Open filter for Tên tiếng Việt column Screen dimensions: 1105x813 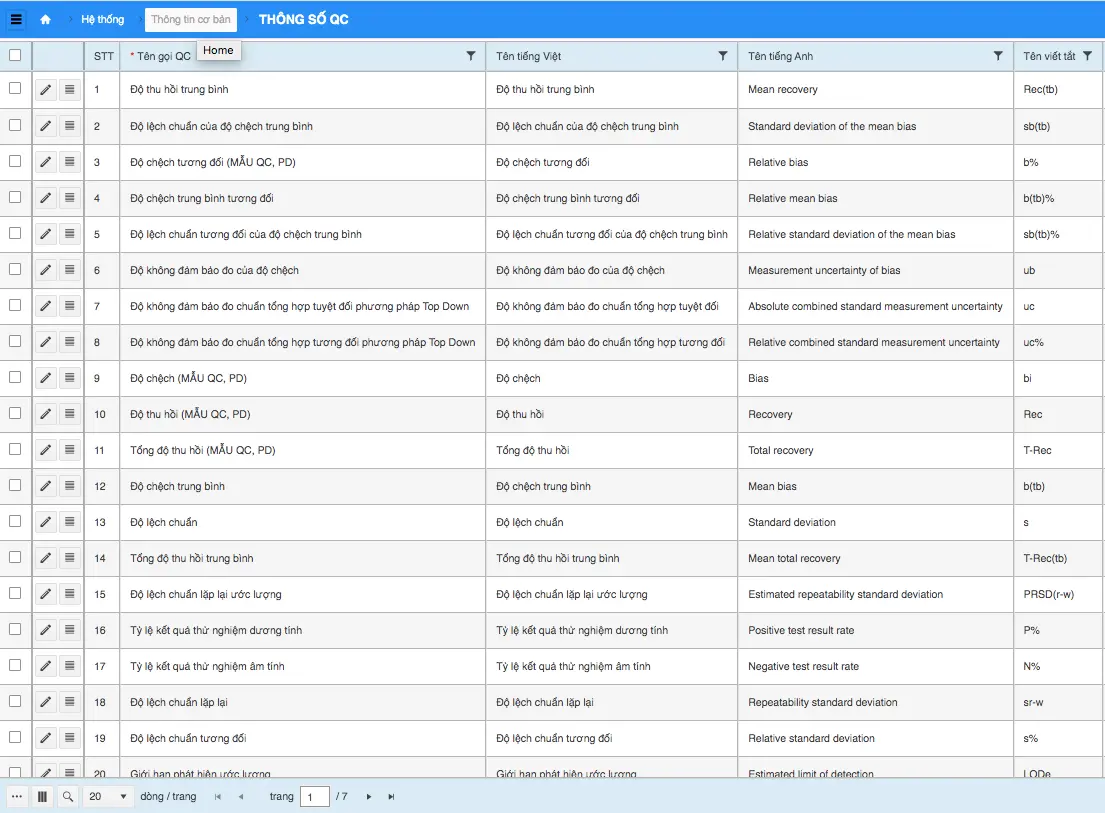point(722,56)
